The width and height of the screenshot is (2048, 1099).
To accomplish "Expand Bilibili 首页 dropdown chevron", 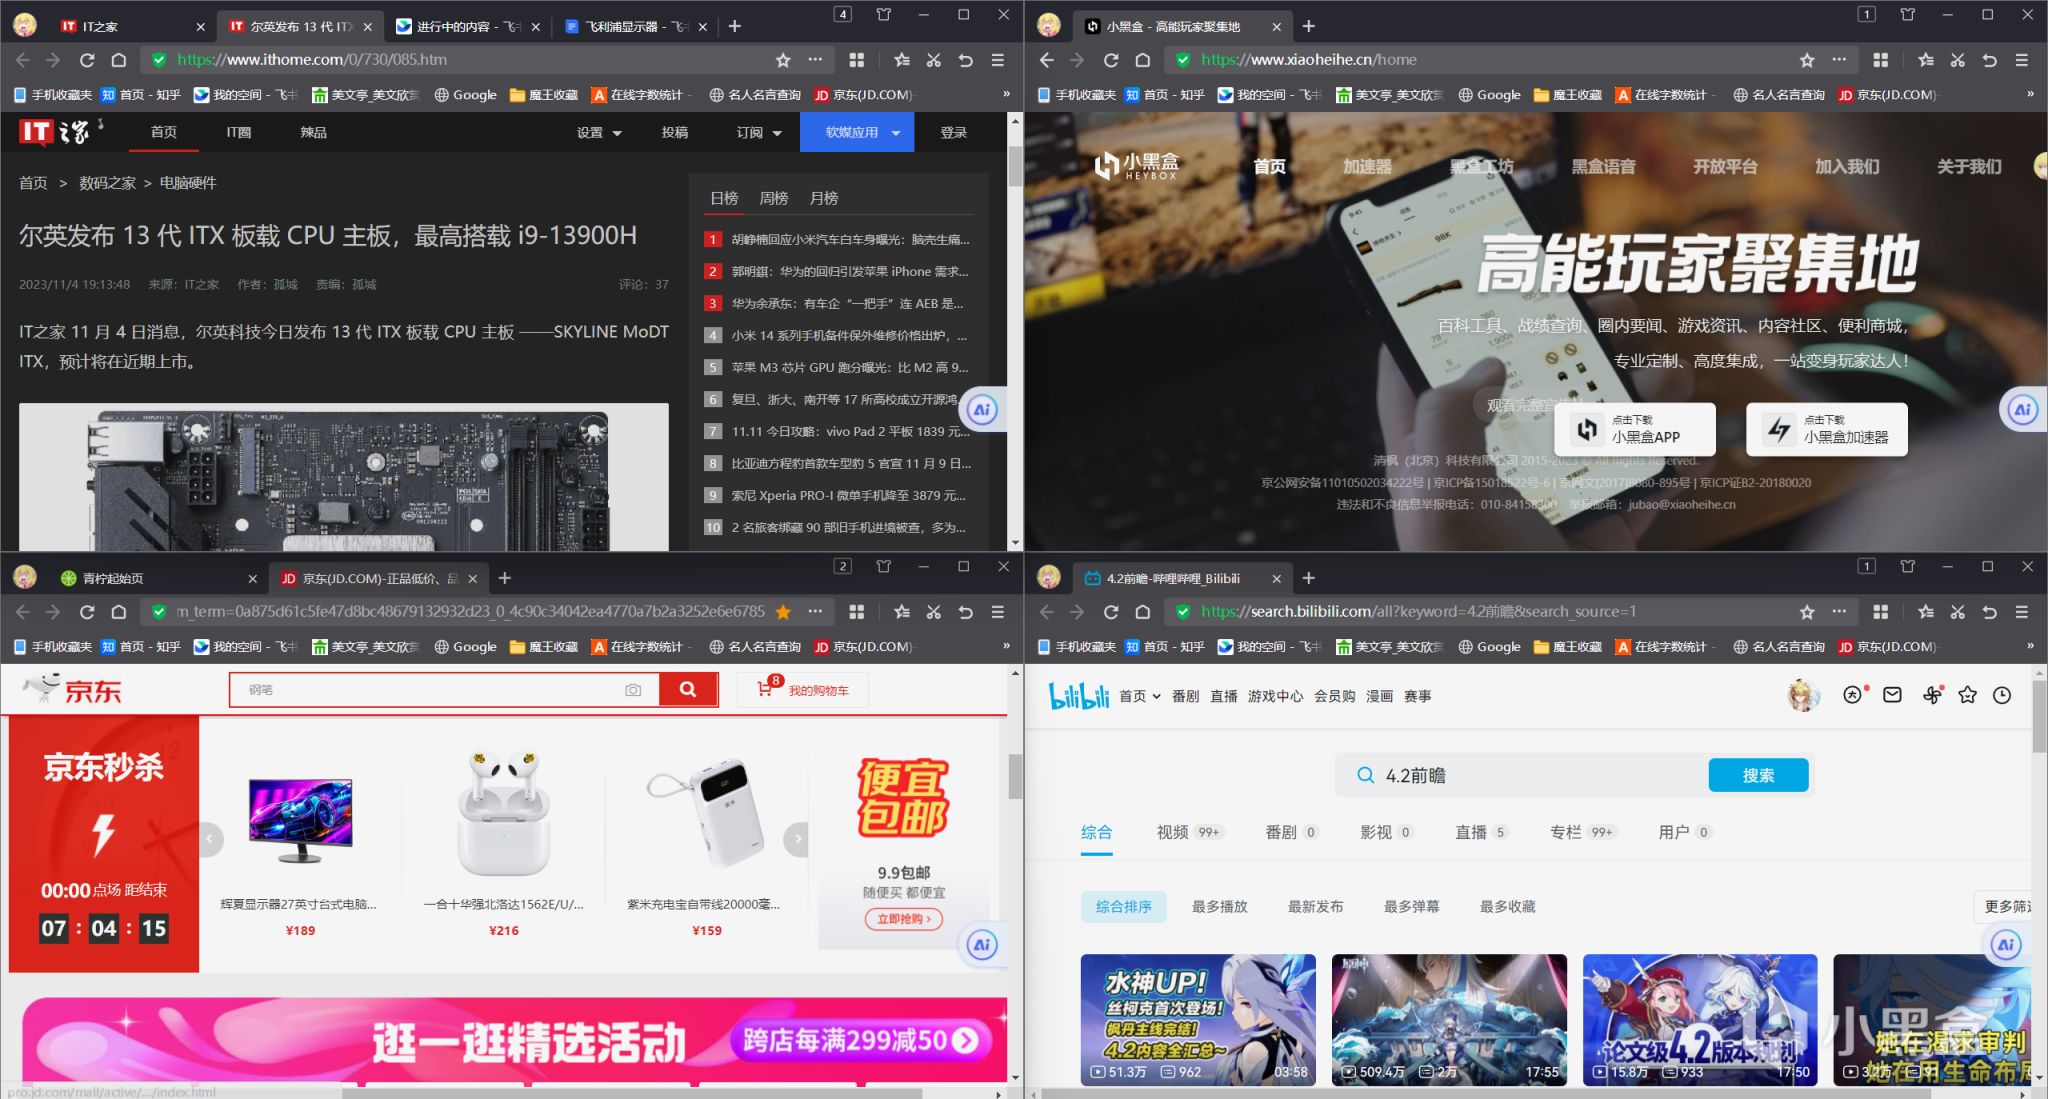I will tap(1156, 696).
